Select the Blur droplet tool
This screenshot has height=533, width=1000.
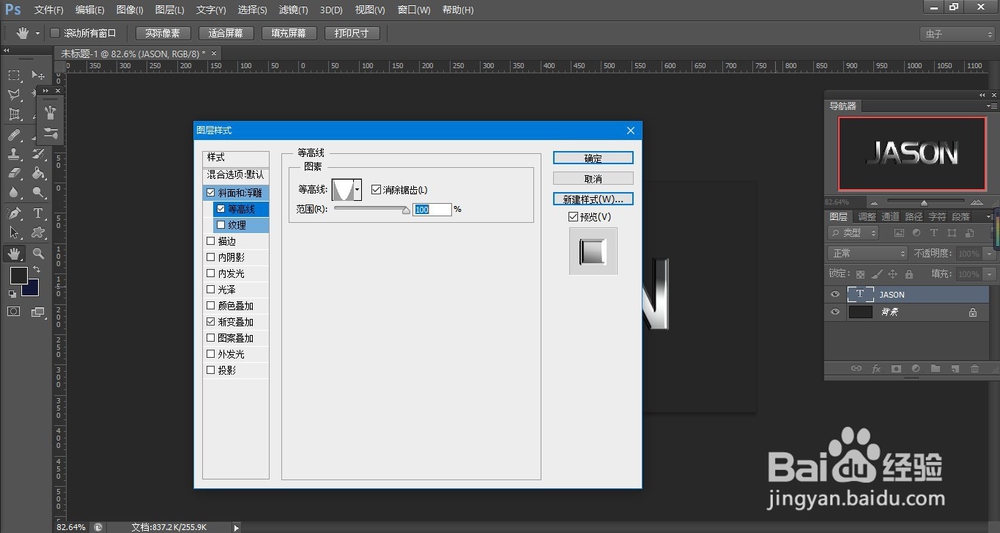[13, 192]
